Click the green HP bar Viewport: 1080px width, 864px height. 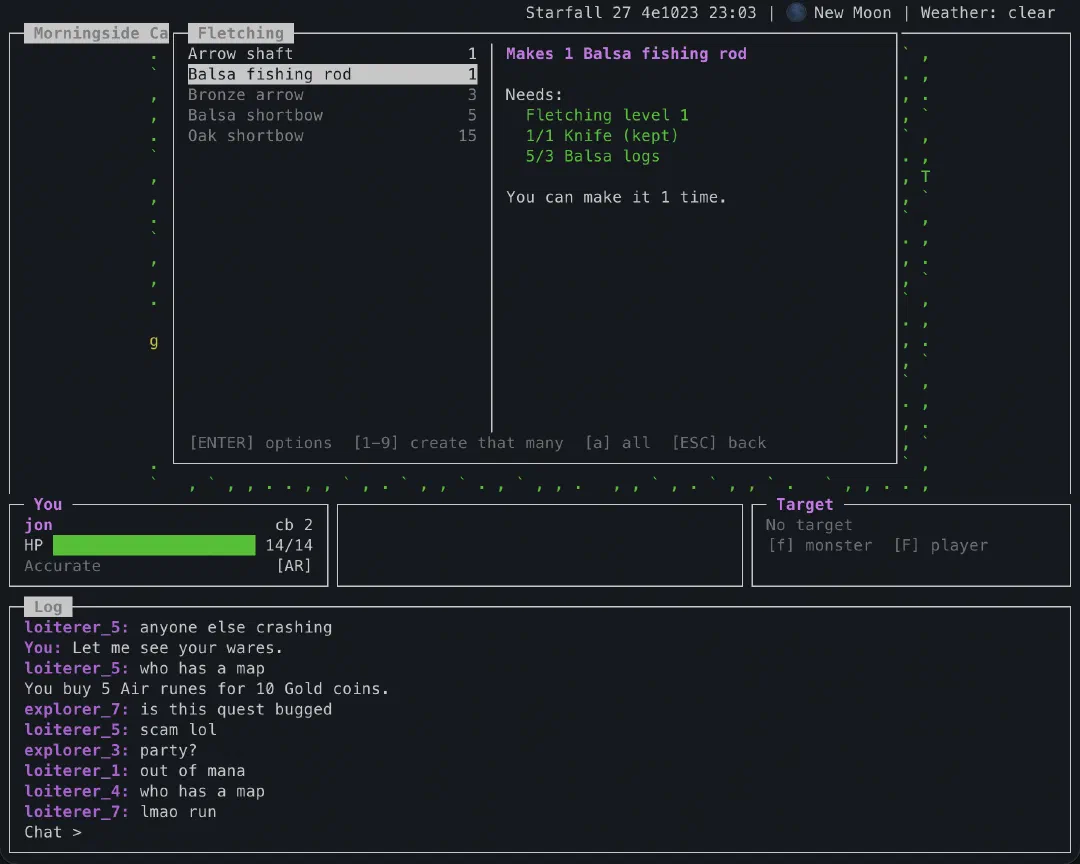(154, 546)
